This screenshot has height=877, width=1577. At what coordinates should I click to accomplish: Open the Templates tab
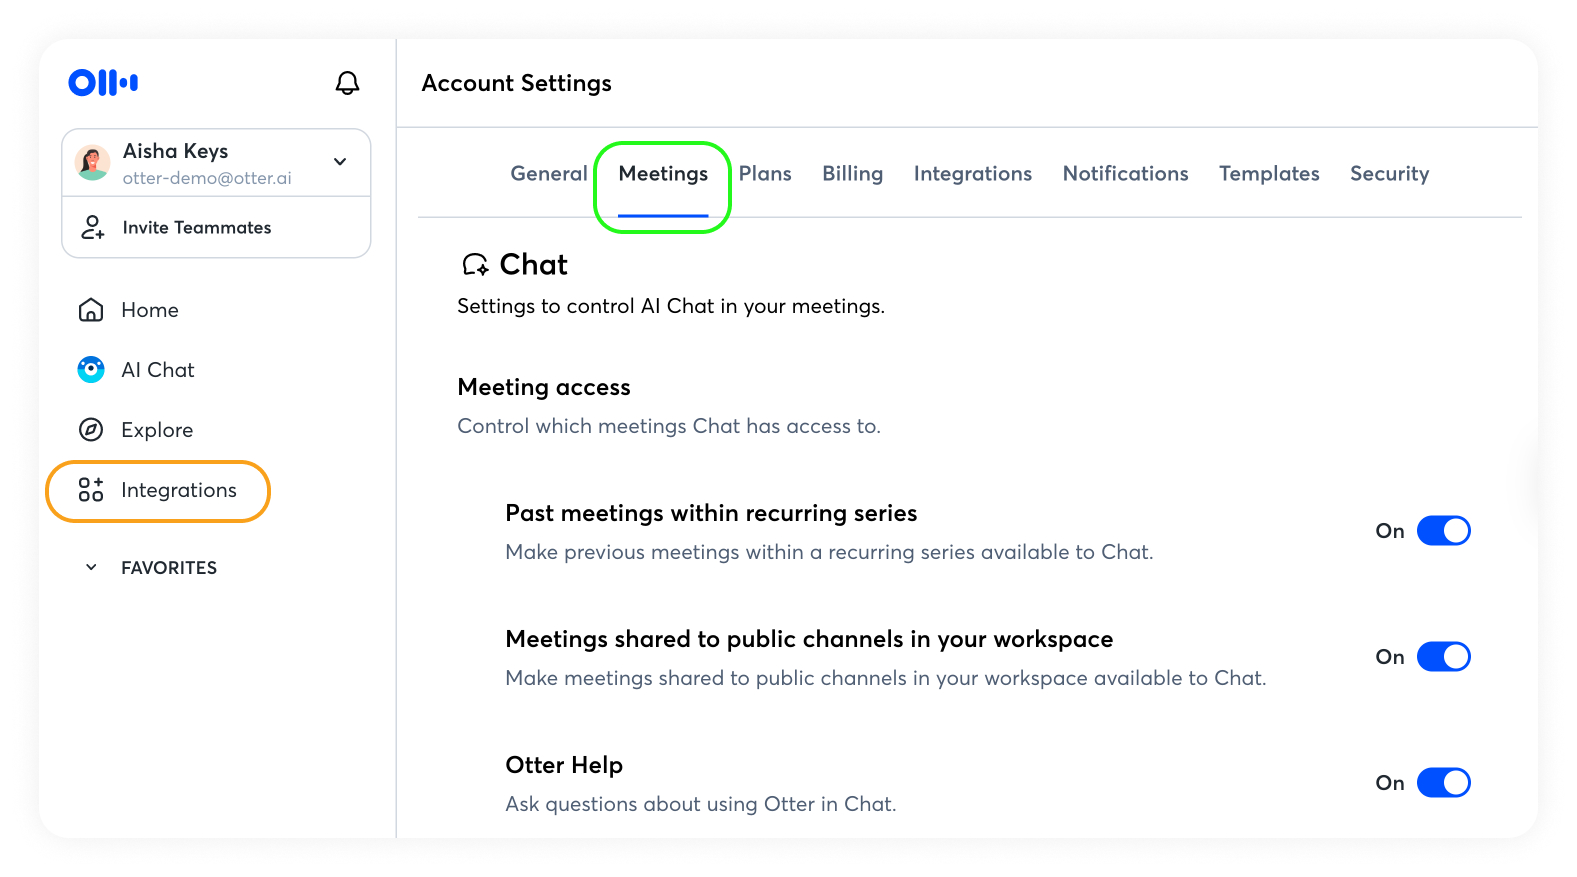click(1269, 174)
